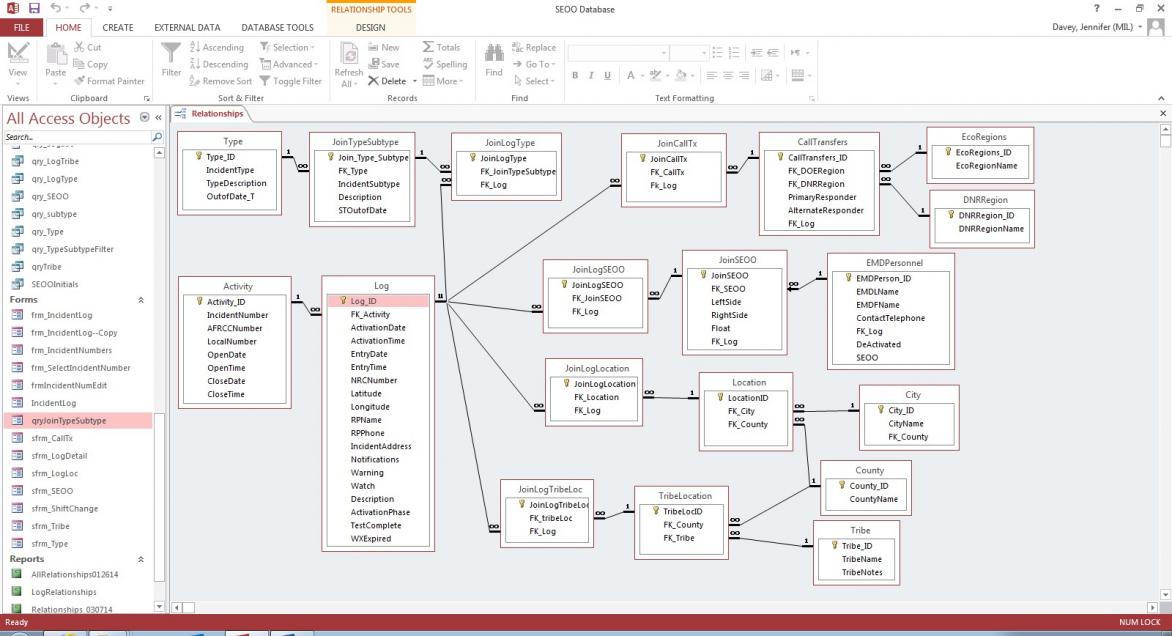Open Select dropdown in Find group

tap(534, 81)
